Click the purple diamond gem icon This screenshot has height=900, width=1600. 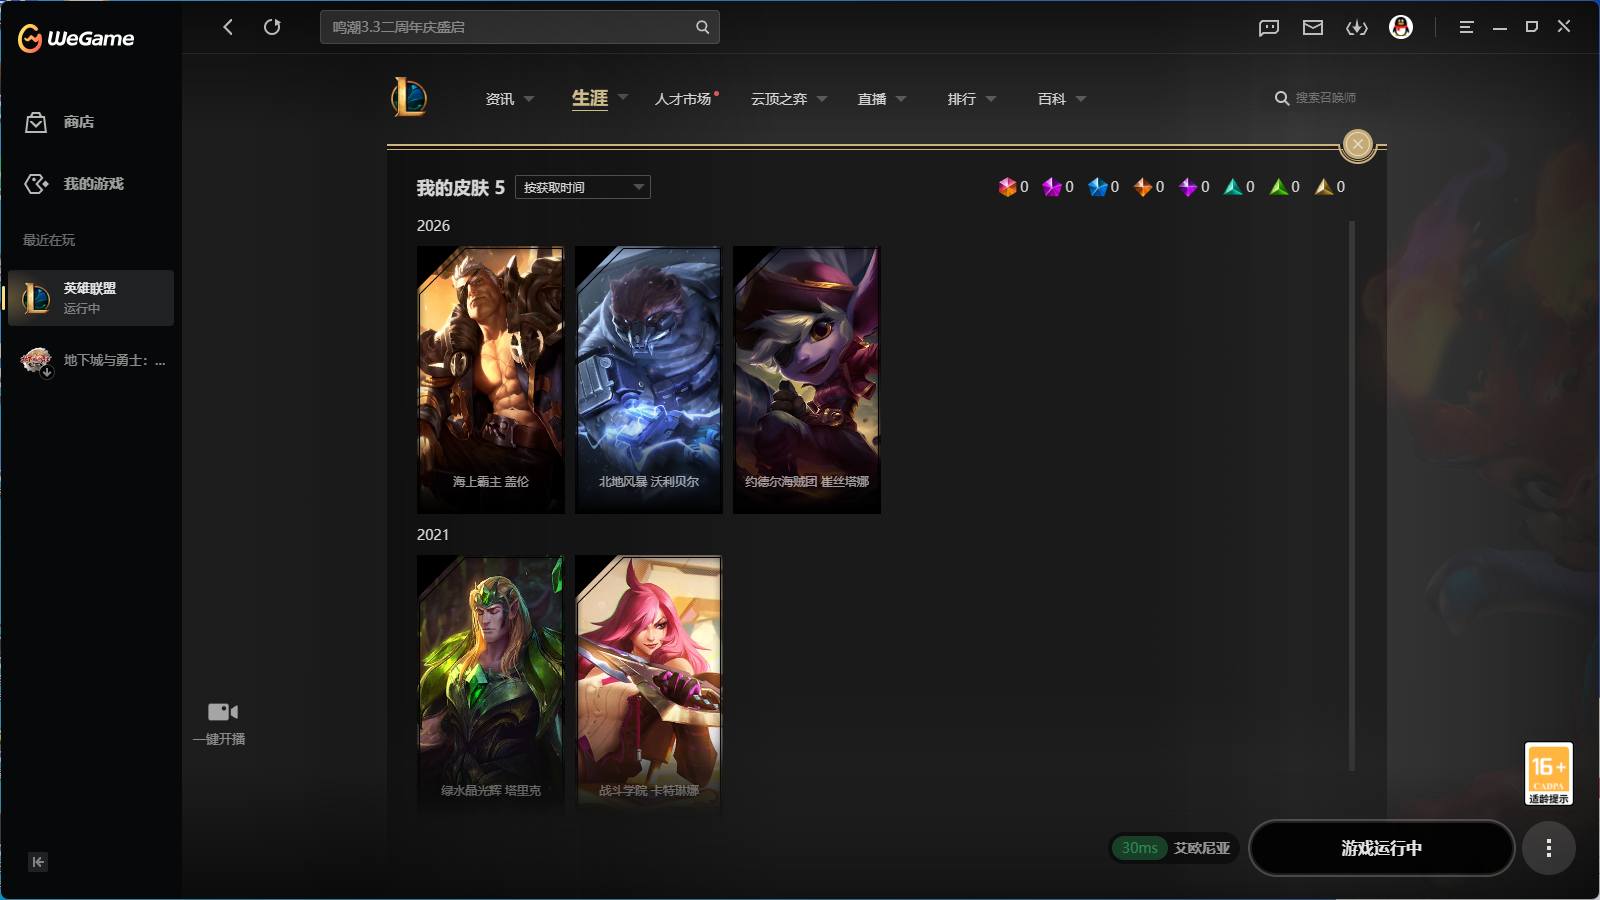[1188, 187]
